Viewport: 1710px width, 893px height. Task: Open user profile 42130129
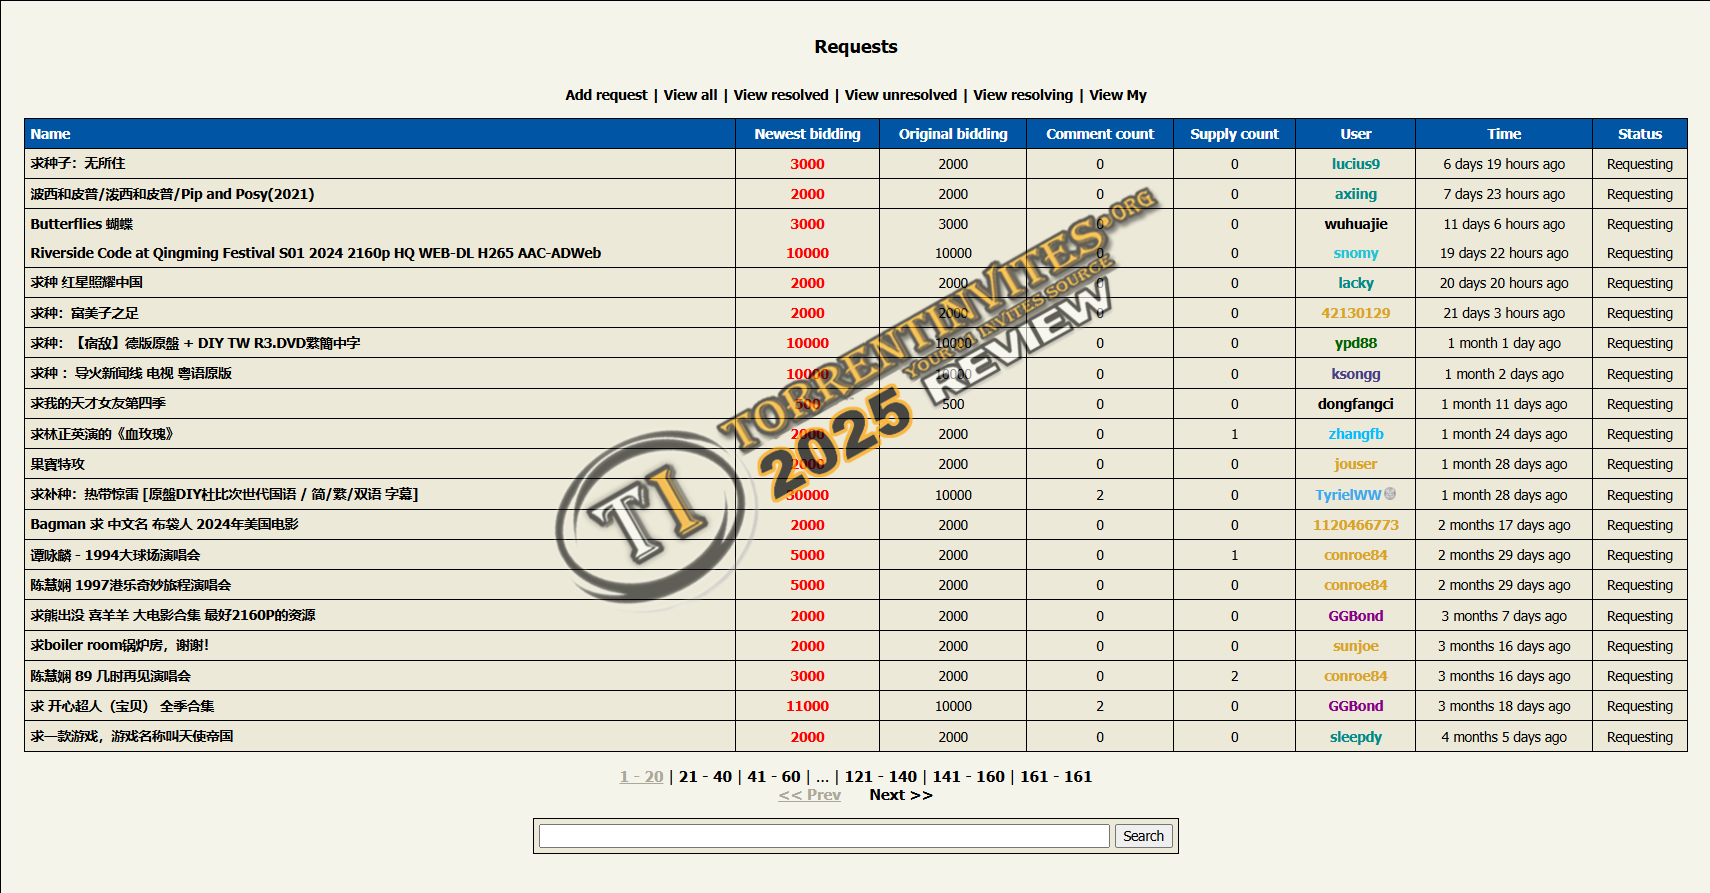1356,313
